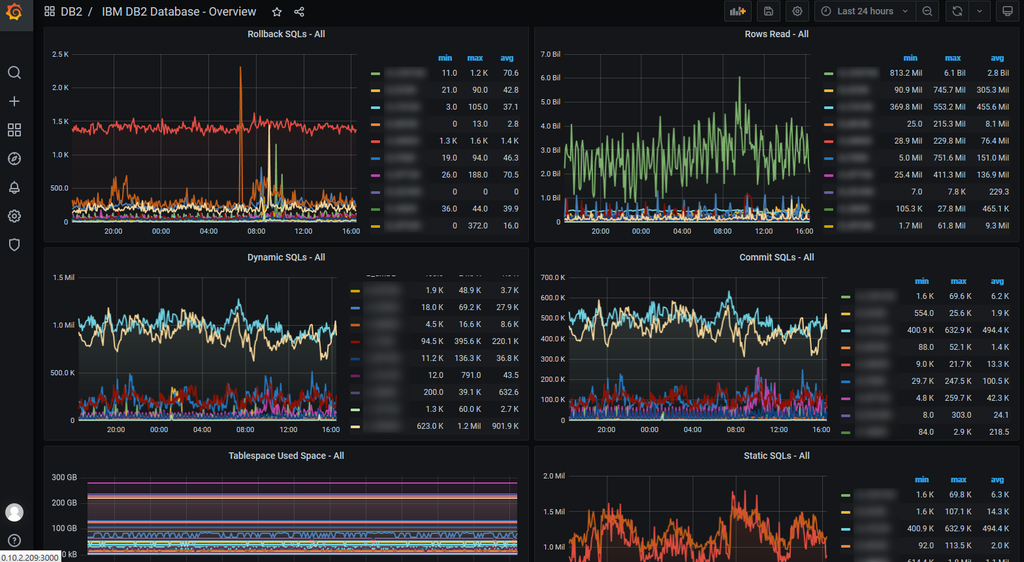
Task: Open the Grafana home logo
Action: tap(14, 12)
